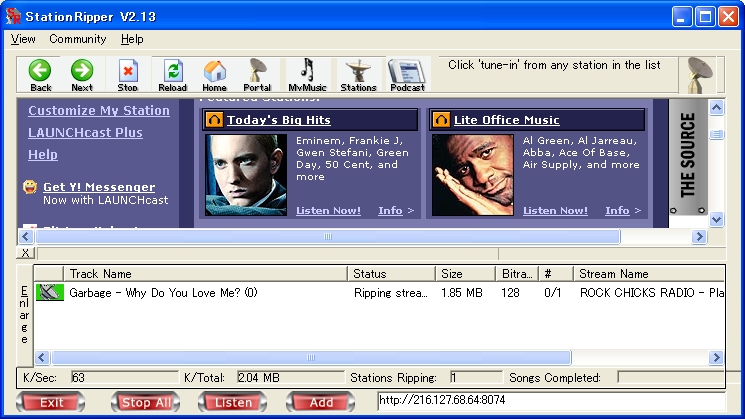Click headphone icon beside Lite Office Music
The image size is (745, 419).
pyautogui.click(x=441, y=120)
